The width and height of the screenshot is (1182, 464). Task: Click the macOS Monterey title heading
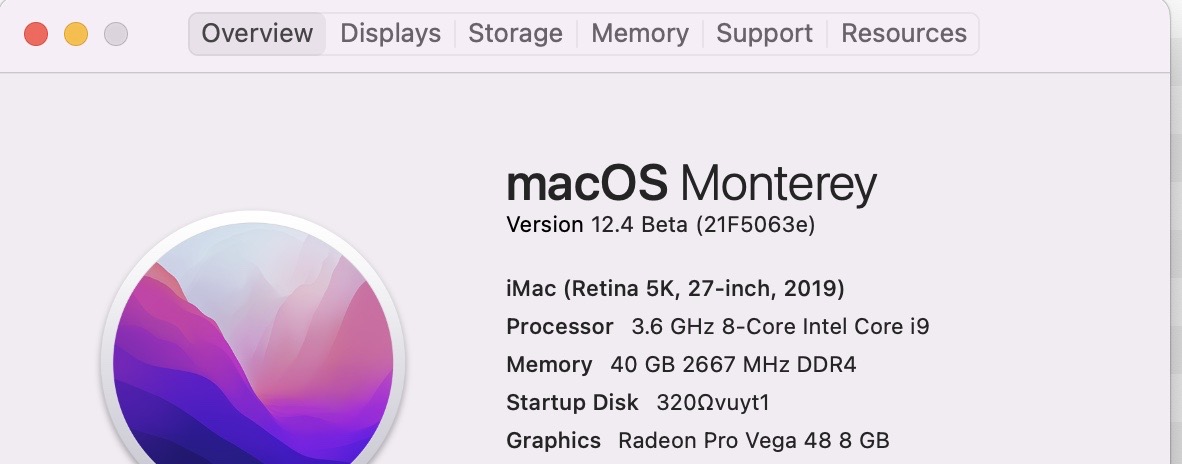pyautogui.click(x=691, y=184)
